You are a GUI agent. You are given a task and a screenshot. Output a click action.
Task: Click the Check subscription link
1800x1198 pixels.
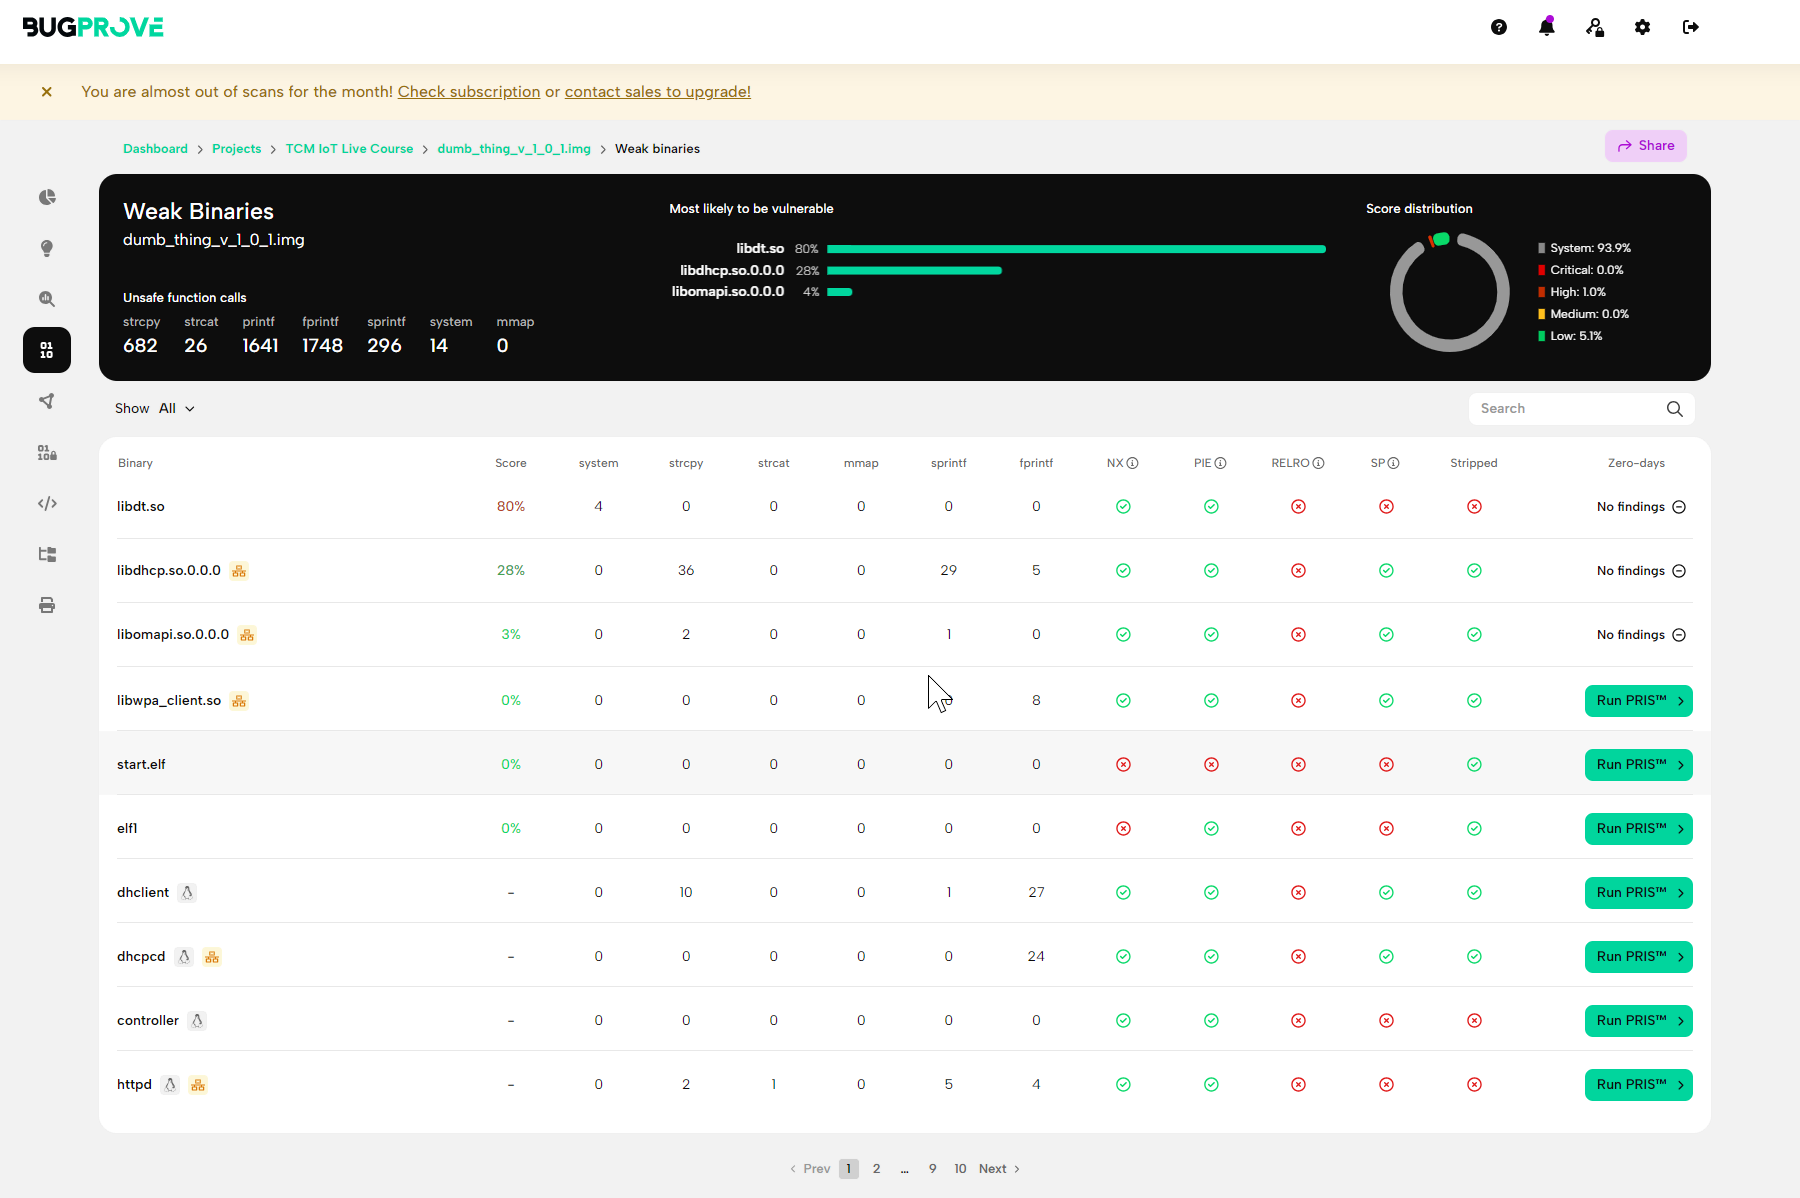pos(468,91)
